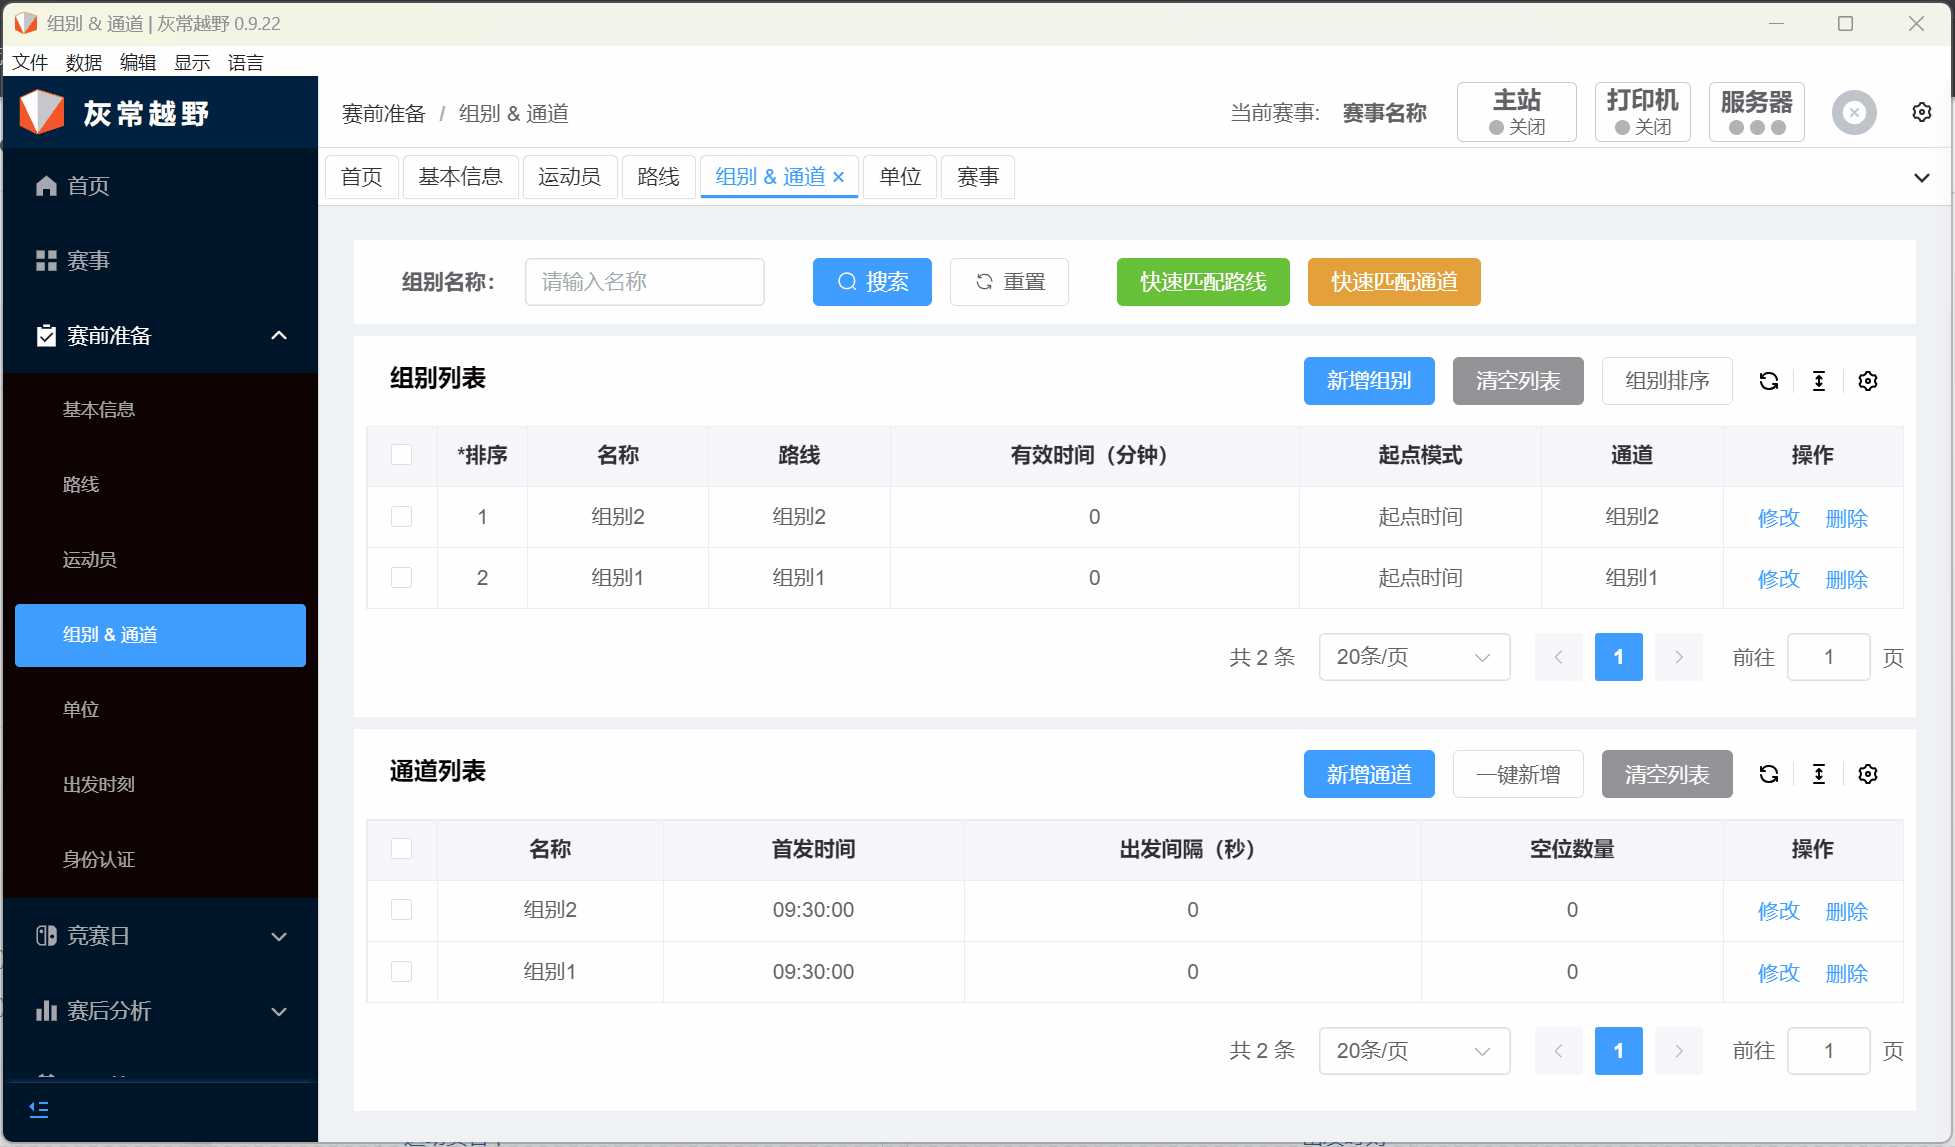Collapse sidebar using bottom-left fold icon
Viewport: 1955px width, 1147px height.
[39, 1109]
